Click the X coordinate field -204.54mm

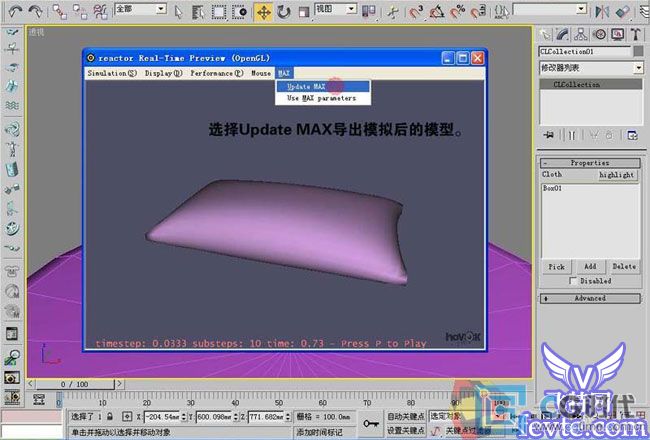click(163, 416)
